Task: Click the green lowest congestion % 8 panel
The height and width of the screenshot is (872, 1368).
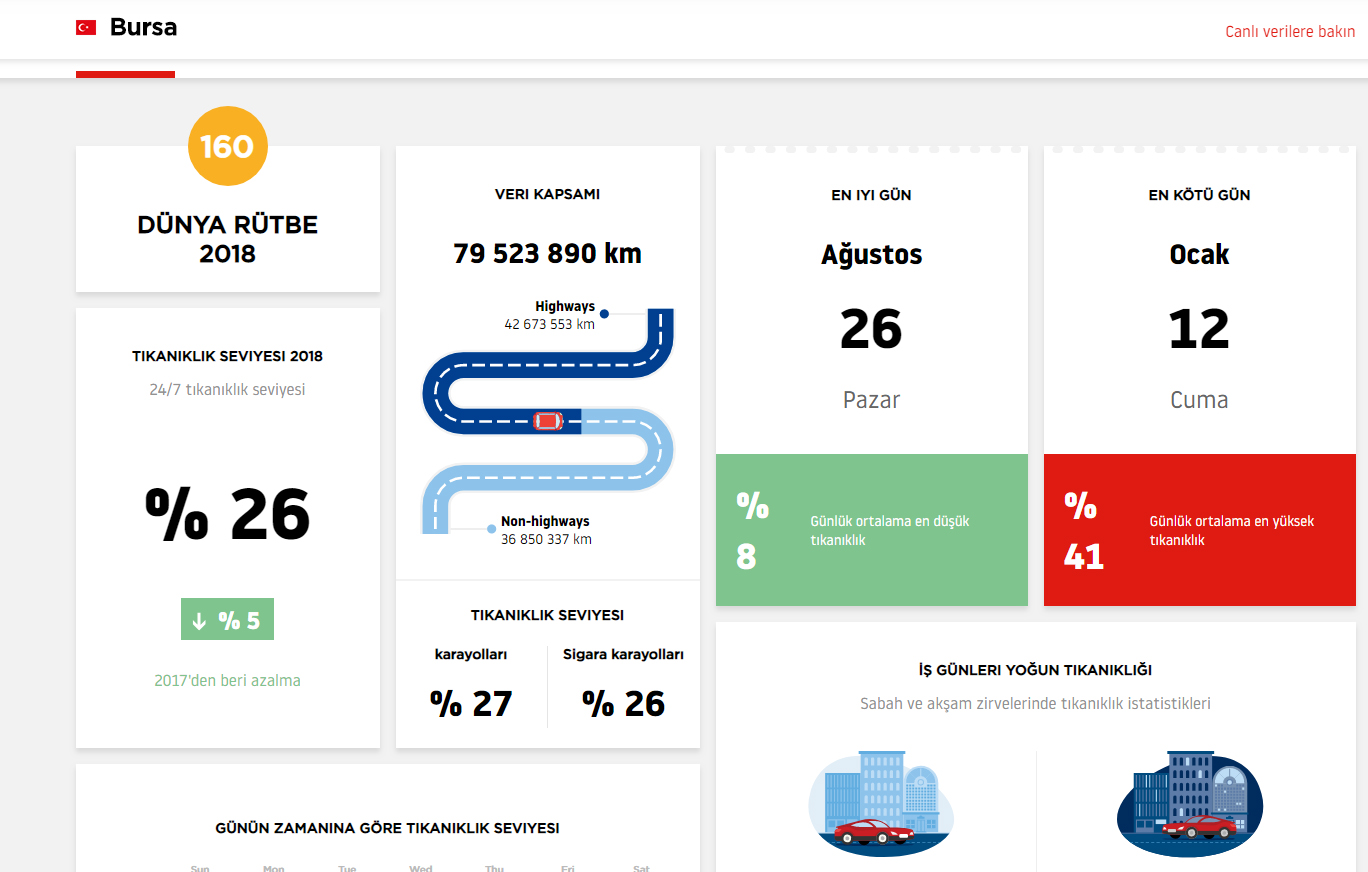Action: [x=871, y=530]
